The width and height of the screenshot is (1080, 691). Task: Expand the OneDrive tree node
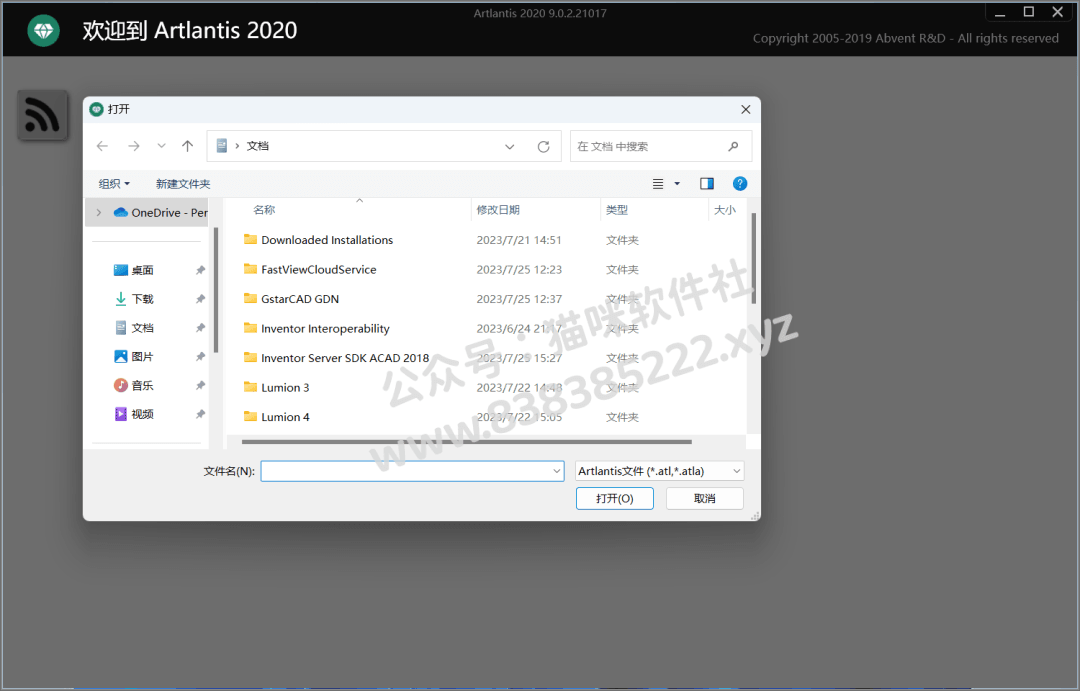click(x=98, y=212)
